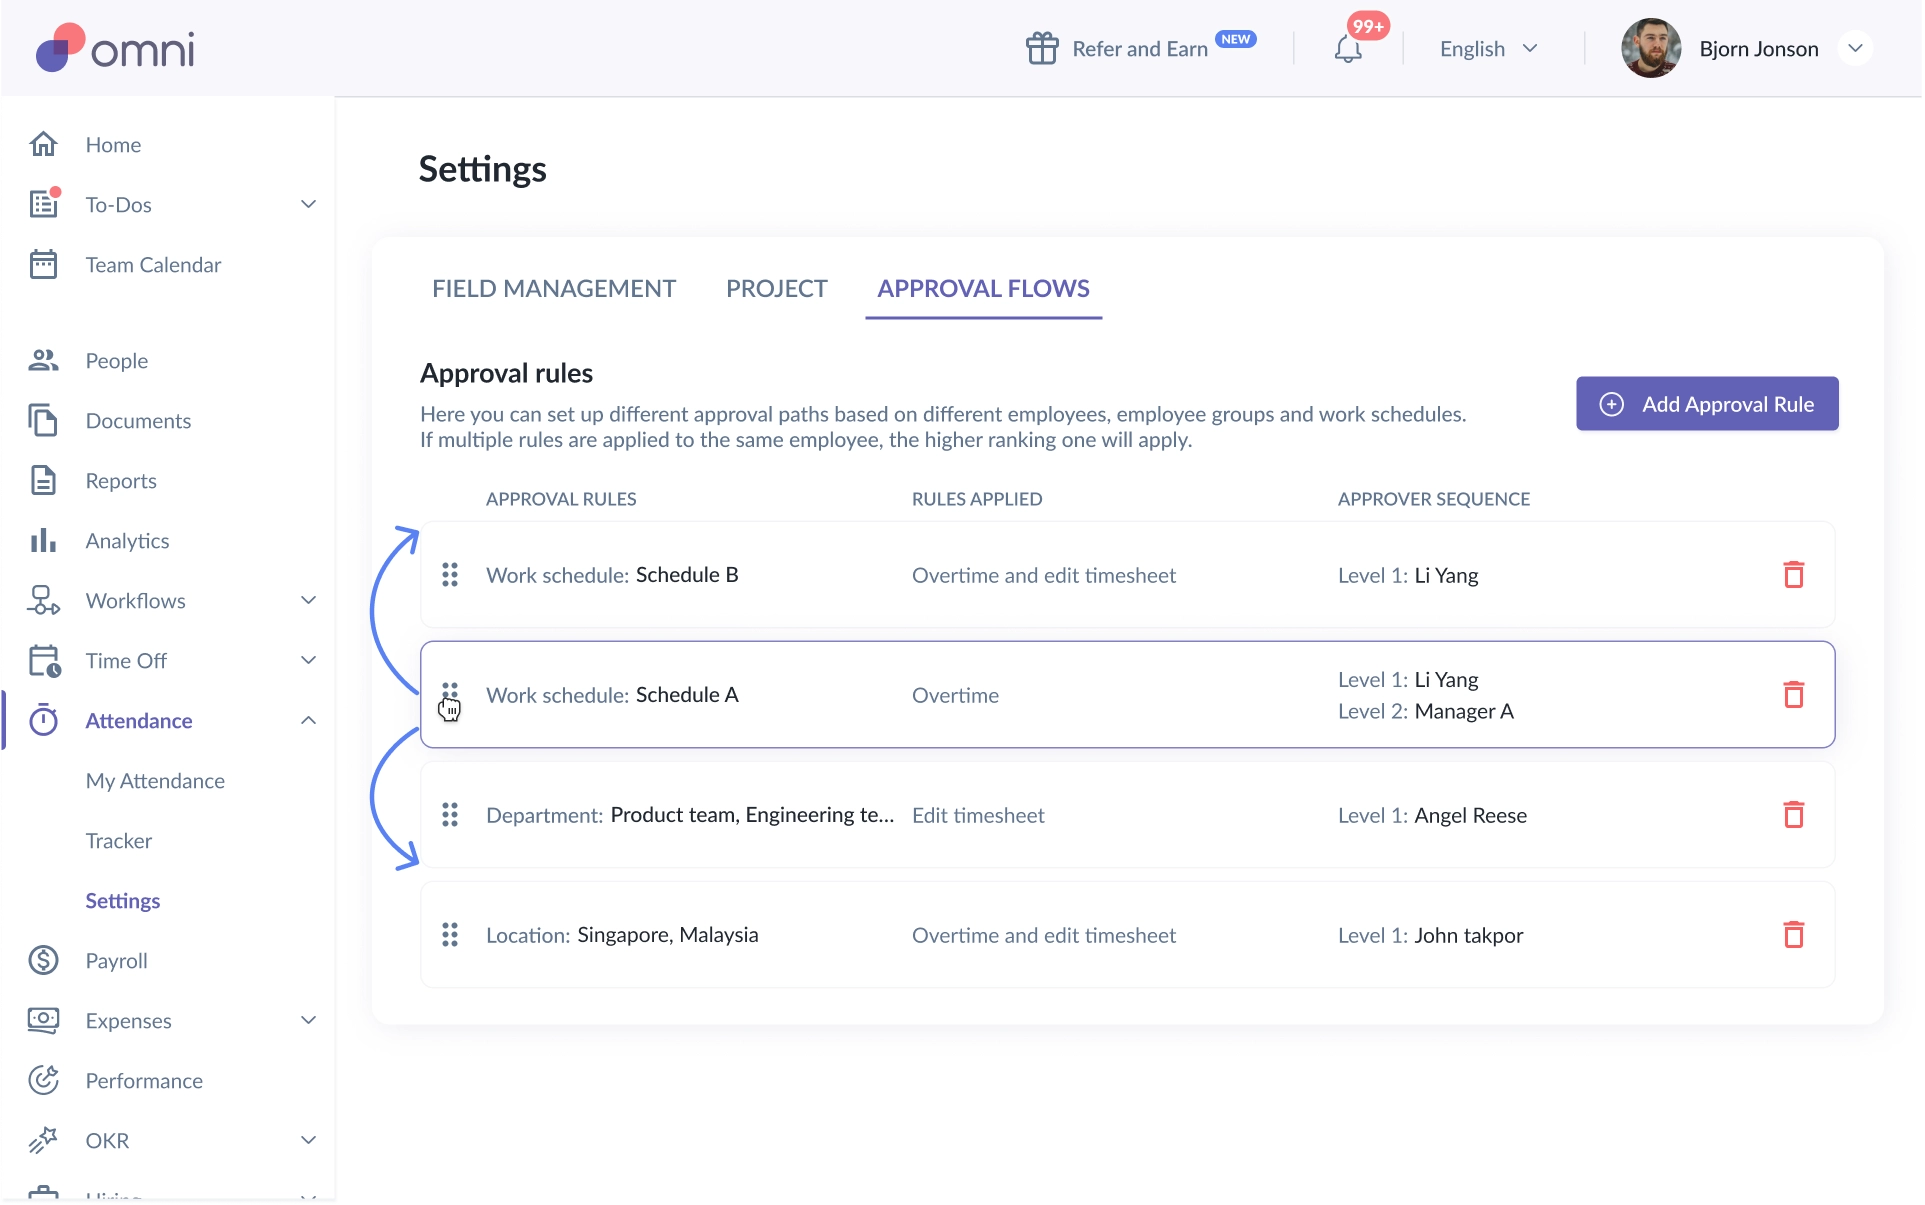Click drag handle of Department rule row

pyautogui.click(x=450, y=815)
